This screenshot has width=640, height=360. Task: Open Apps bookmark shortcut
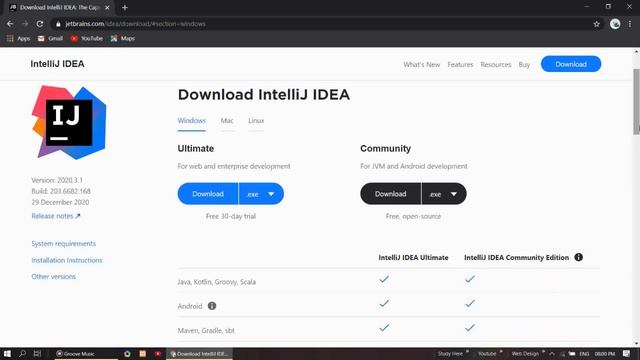click(x=18, y=38)
